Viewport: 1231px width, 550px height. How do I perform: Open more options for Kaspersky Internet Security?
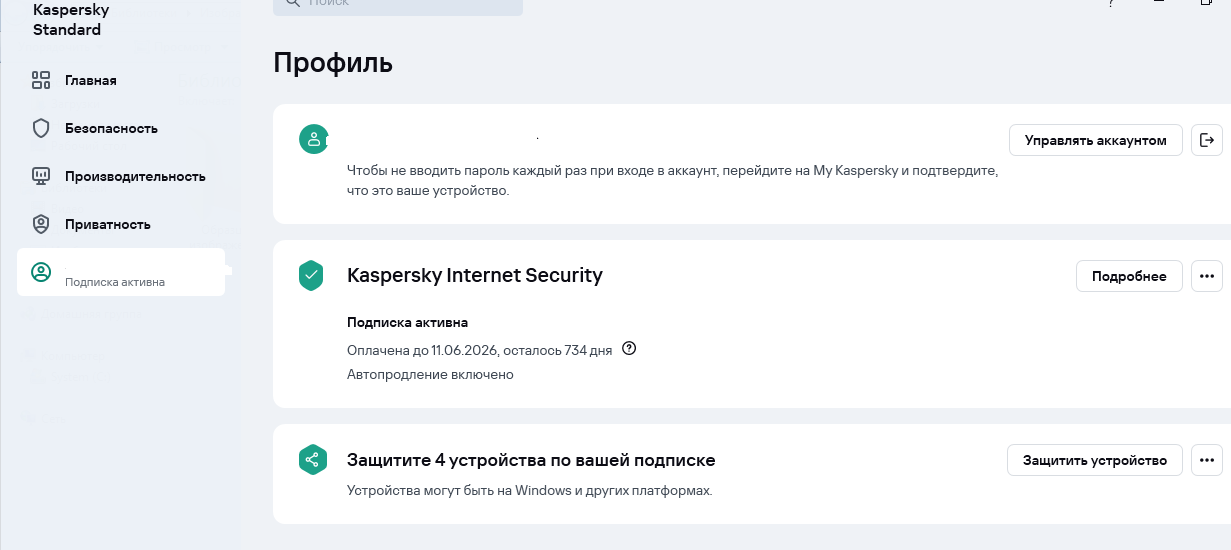point(1207,276)
